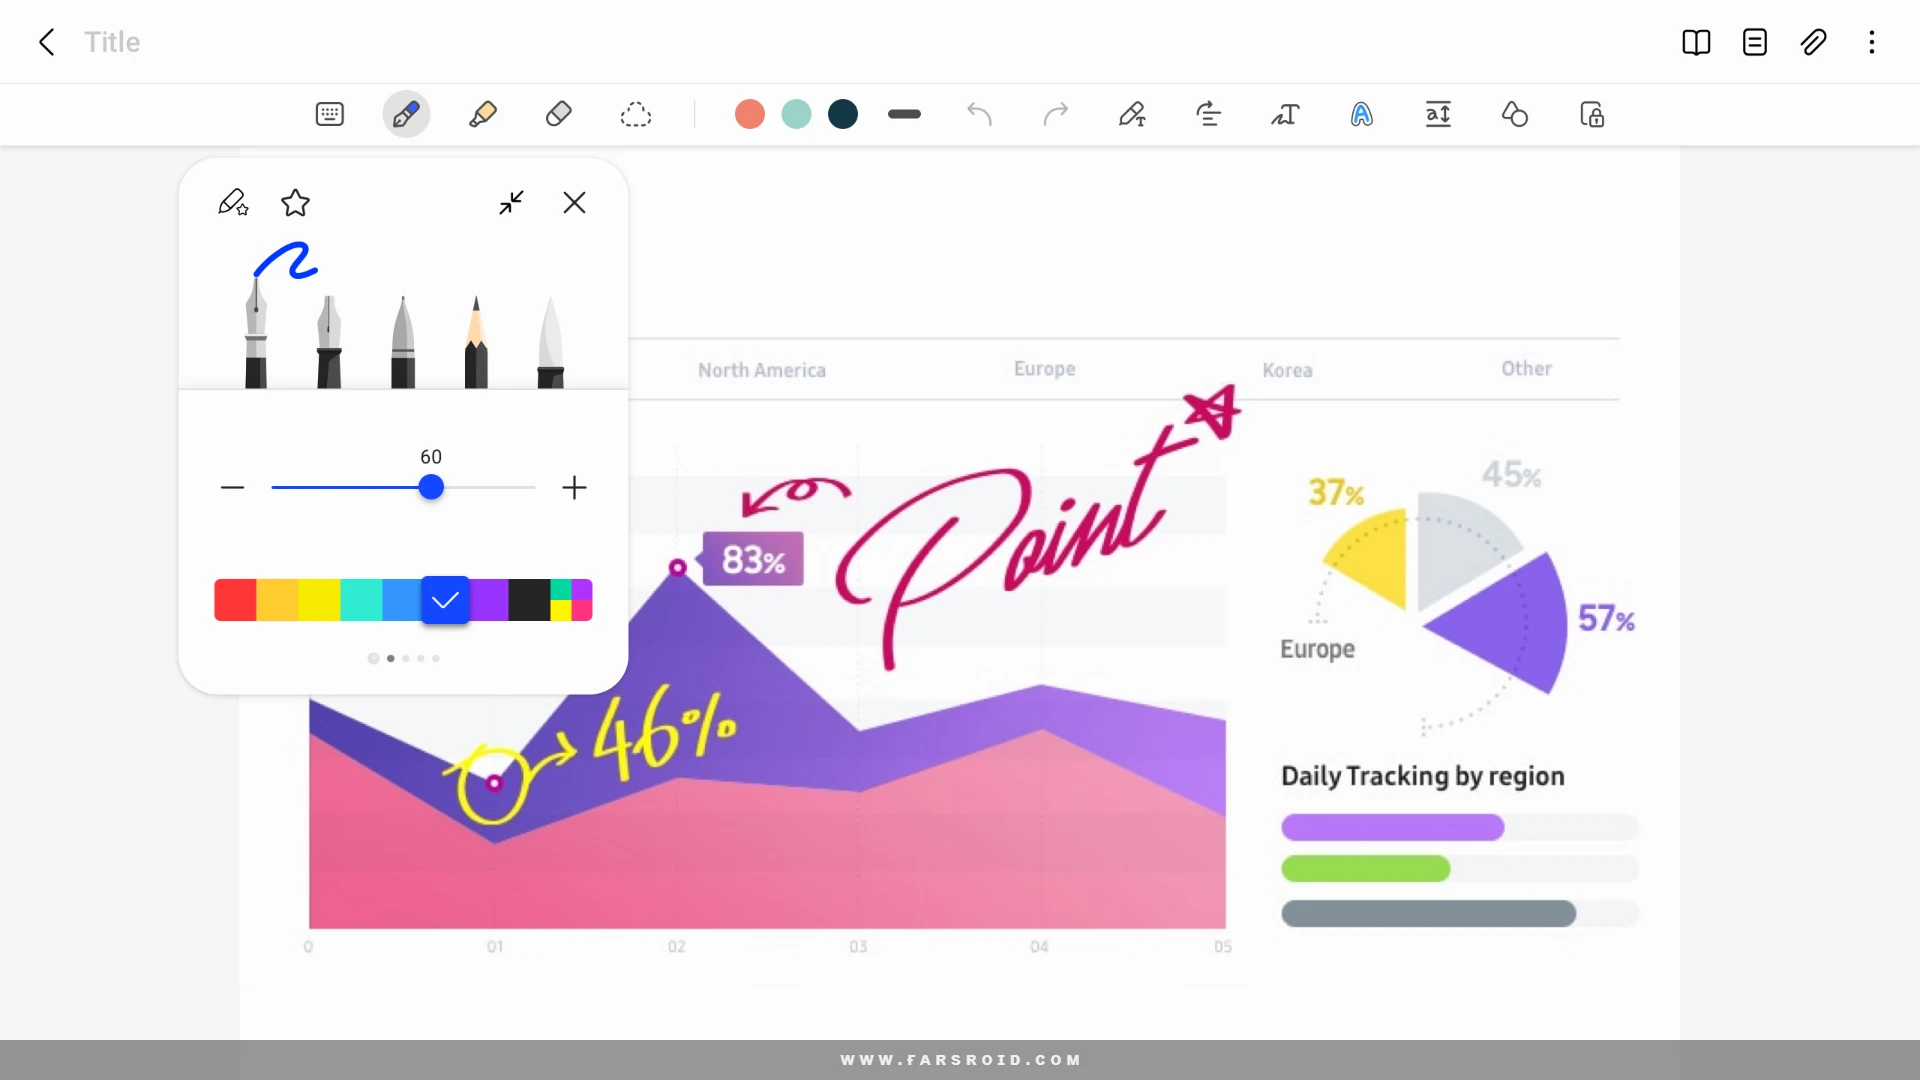The image size is (1920, 1080).
Task: Convert handwriting to text
Action: [1285, 114]
